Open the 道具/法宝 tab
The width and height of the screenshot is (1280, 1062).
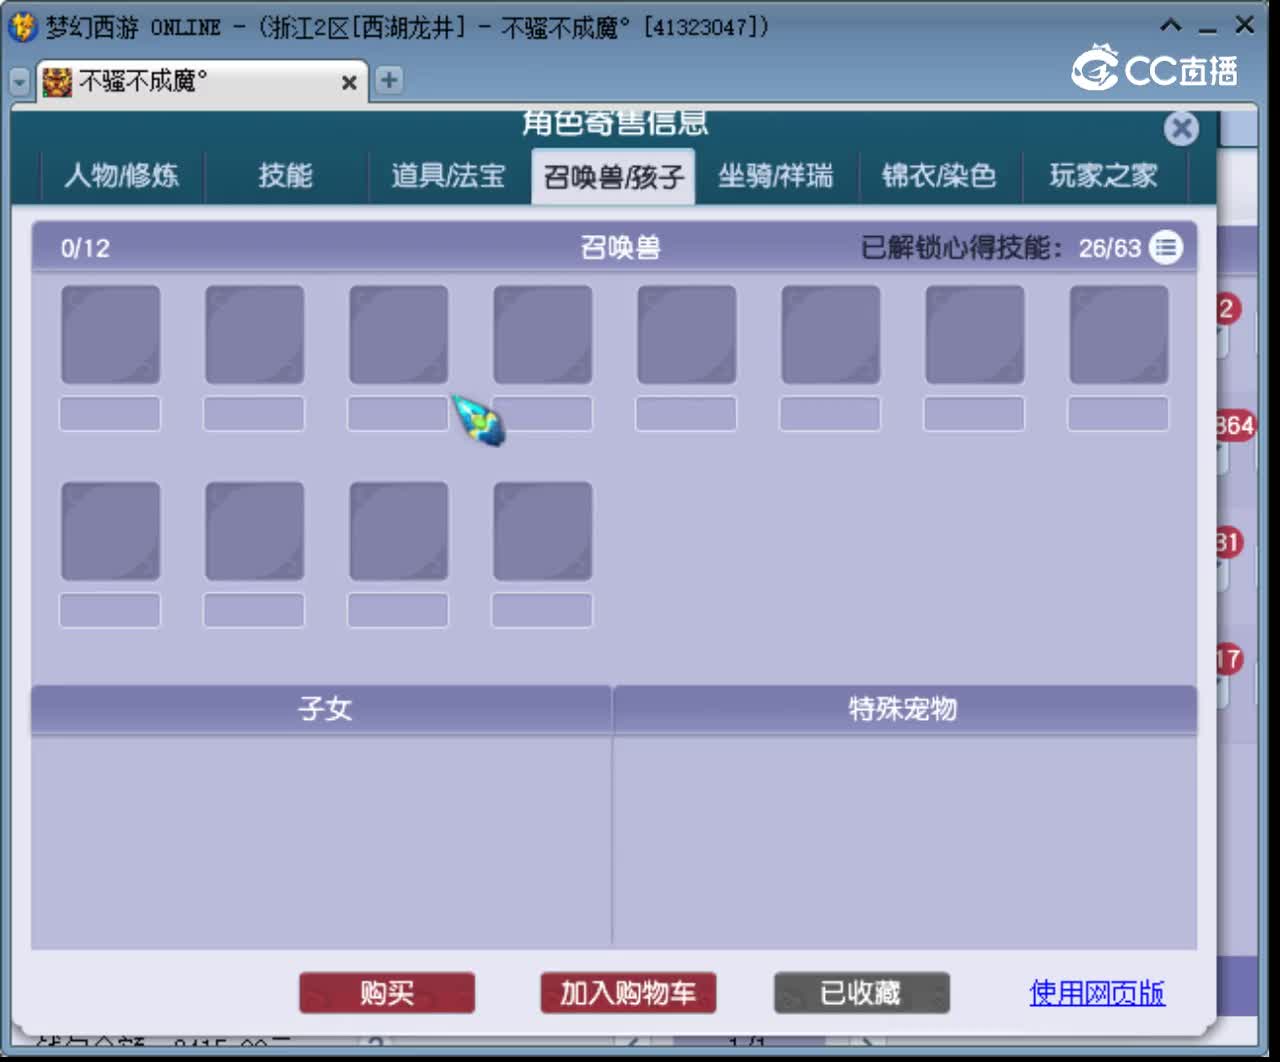pyautogui.click(x=449, y=177)
